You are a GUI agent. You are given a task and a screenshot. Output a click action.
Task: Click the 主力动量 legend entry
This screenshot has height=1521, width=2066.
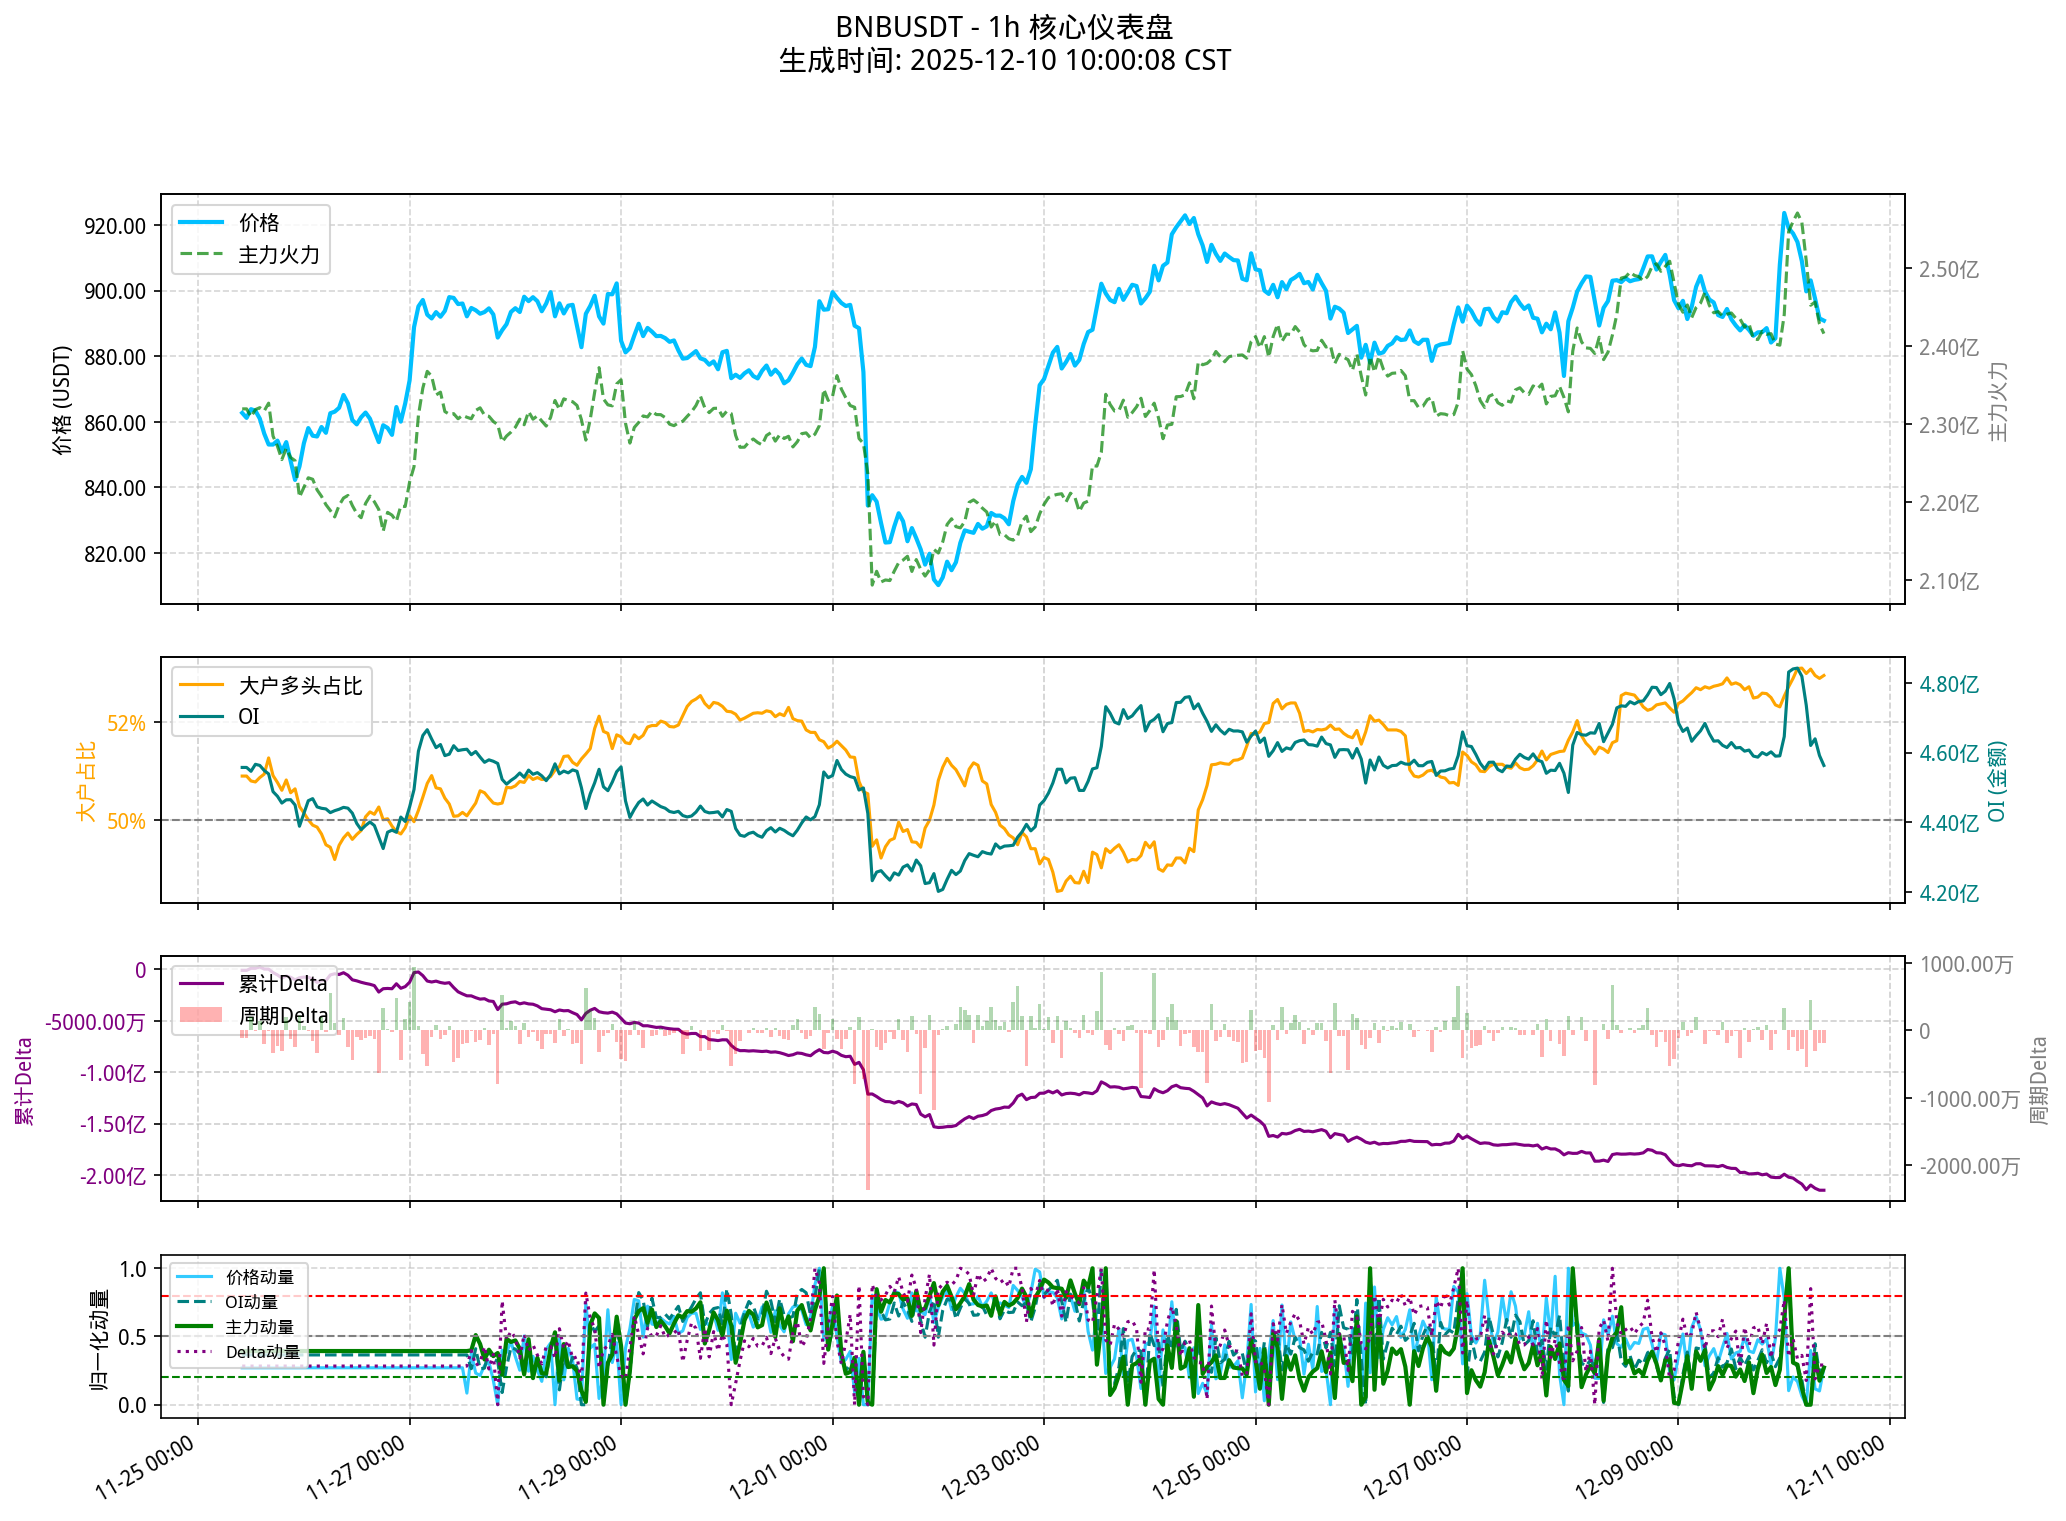click(260, 1327)
